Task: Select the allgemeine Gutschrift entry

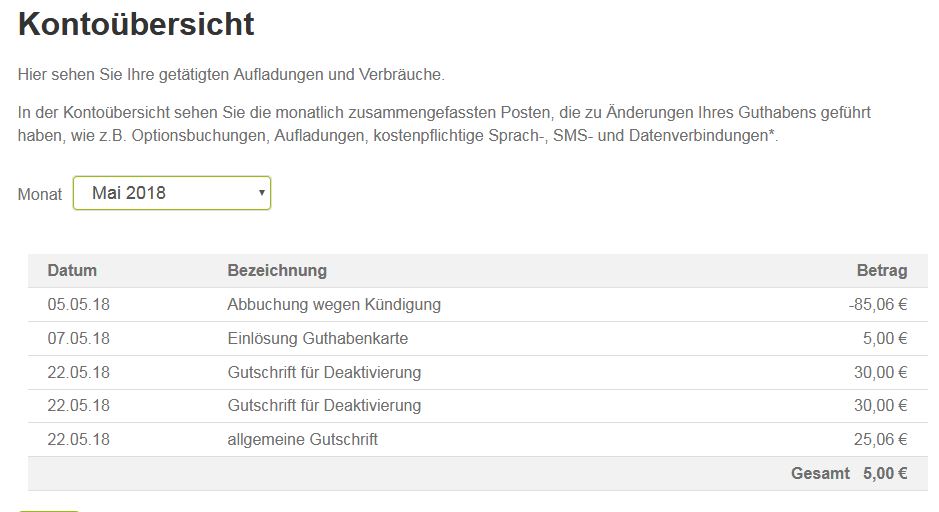Action: 302,439
